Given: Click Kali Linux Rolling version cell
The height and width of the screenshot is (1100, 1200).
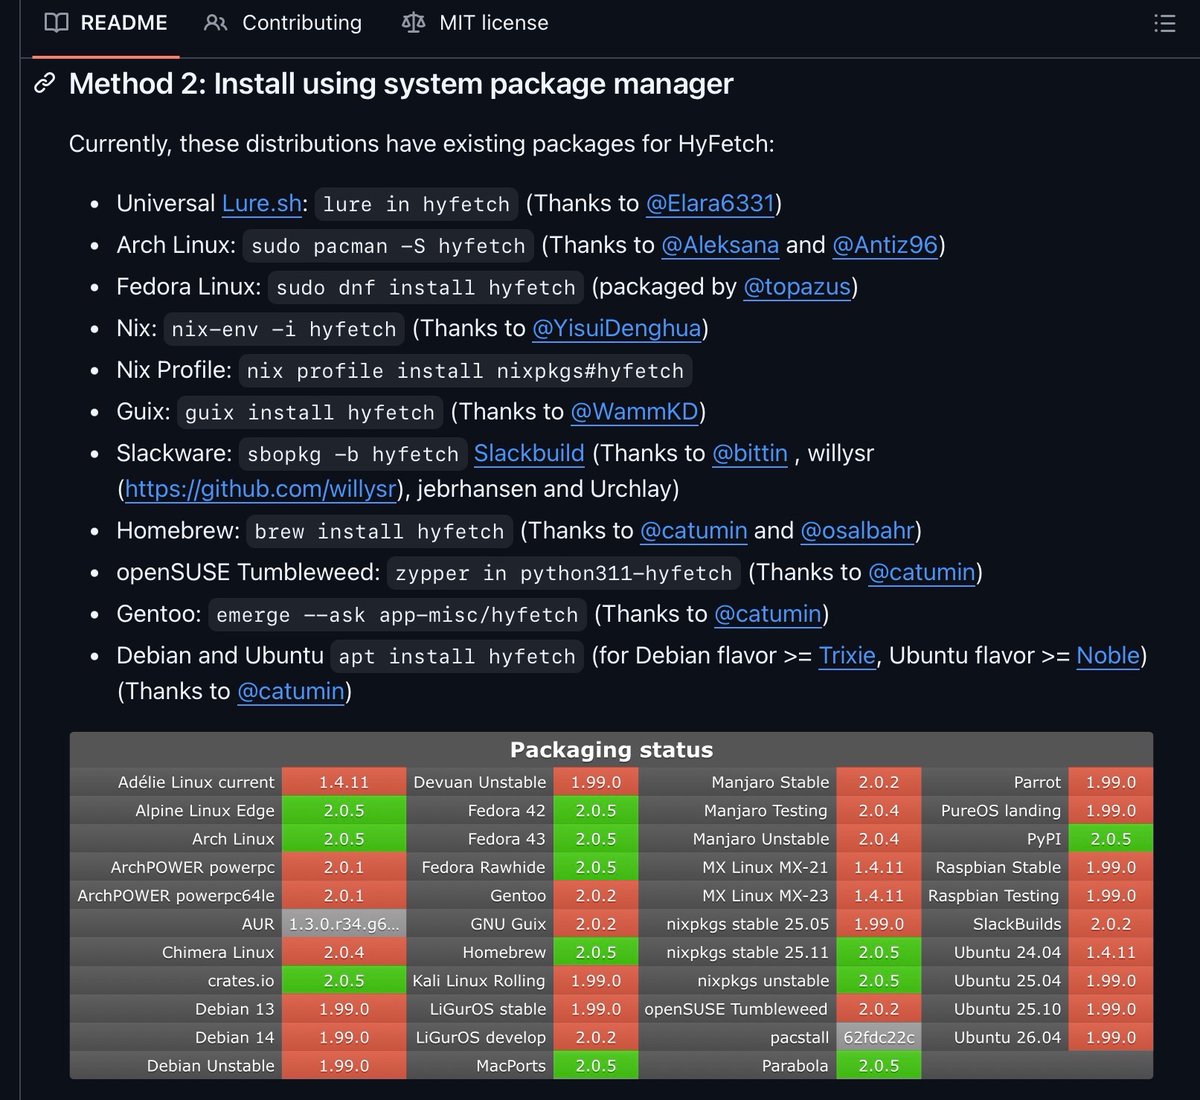Looking at the screenshot, I should [596, 981].
